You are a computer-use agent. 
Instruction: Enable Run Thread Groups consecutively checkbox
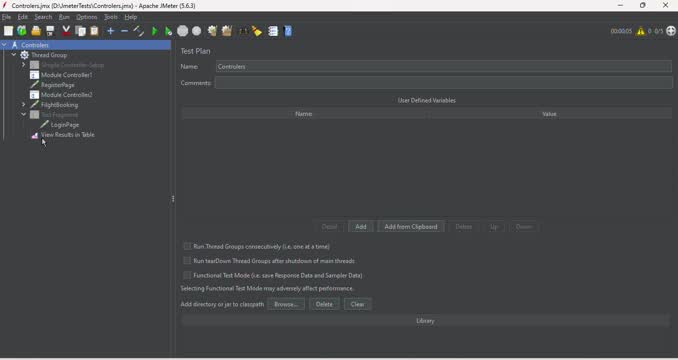pyautogui.click(x=187, y=246)
